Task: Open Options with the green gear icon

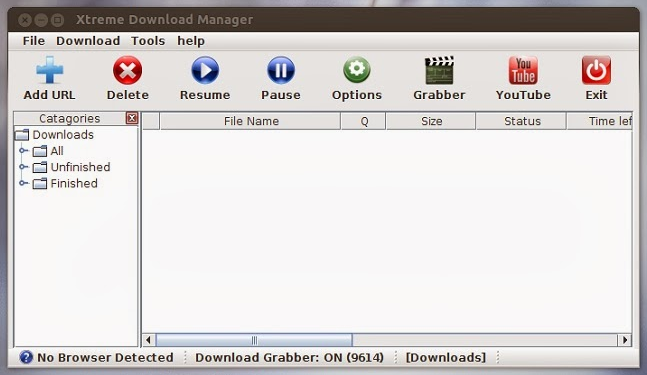Action: coord(357,70)
